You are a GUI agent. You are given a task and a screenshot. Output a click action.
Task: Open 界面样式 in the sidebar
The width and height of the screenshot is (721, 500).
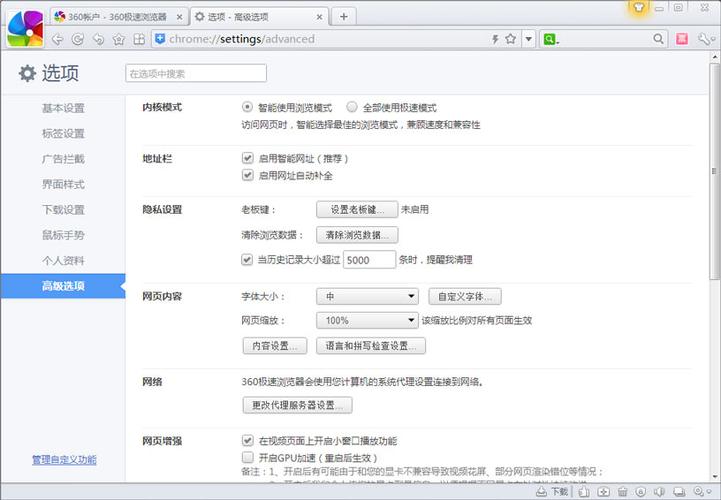(63, 184)
